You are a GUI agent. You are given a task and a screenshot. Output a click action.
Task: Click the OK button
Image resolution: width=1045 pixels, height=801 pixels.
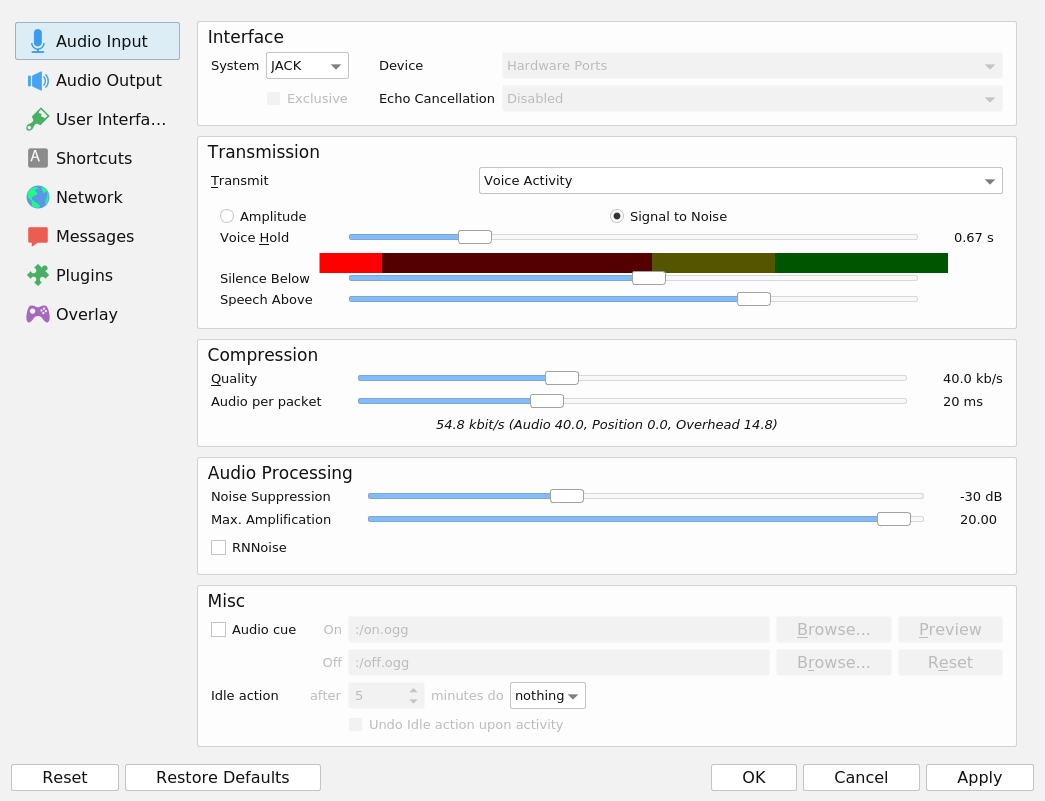tap(753, 777)
